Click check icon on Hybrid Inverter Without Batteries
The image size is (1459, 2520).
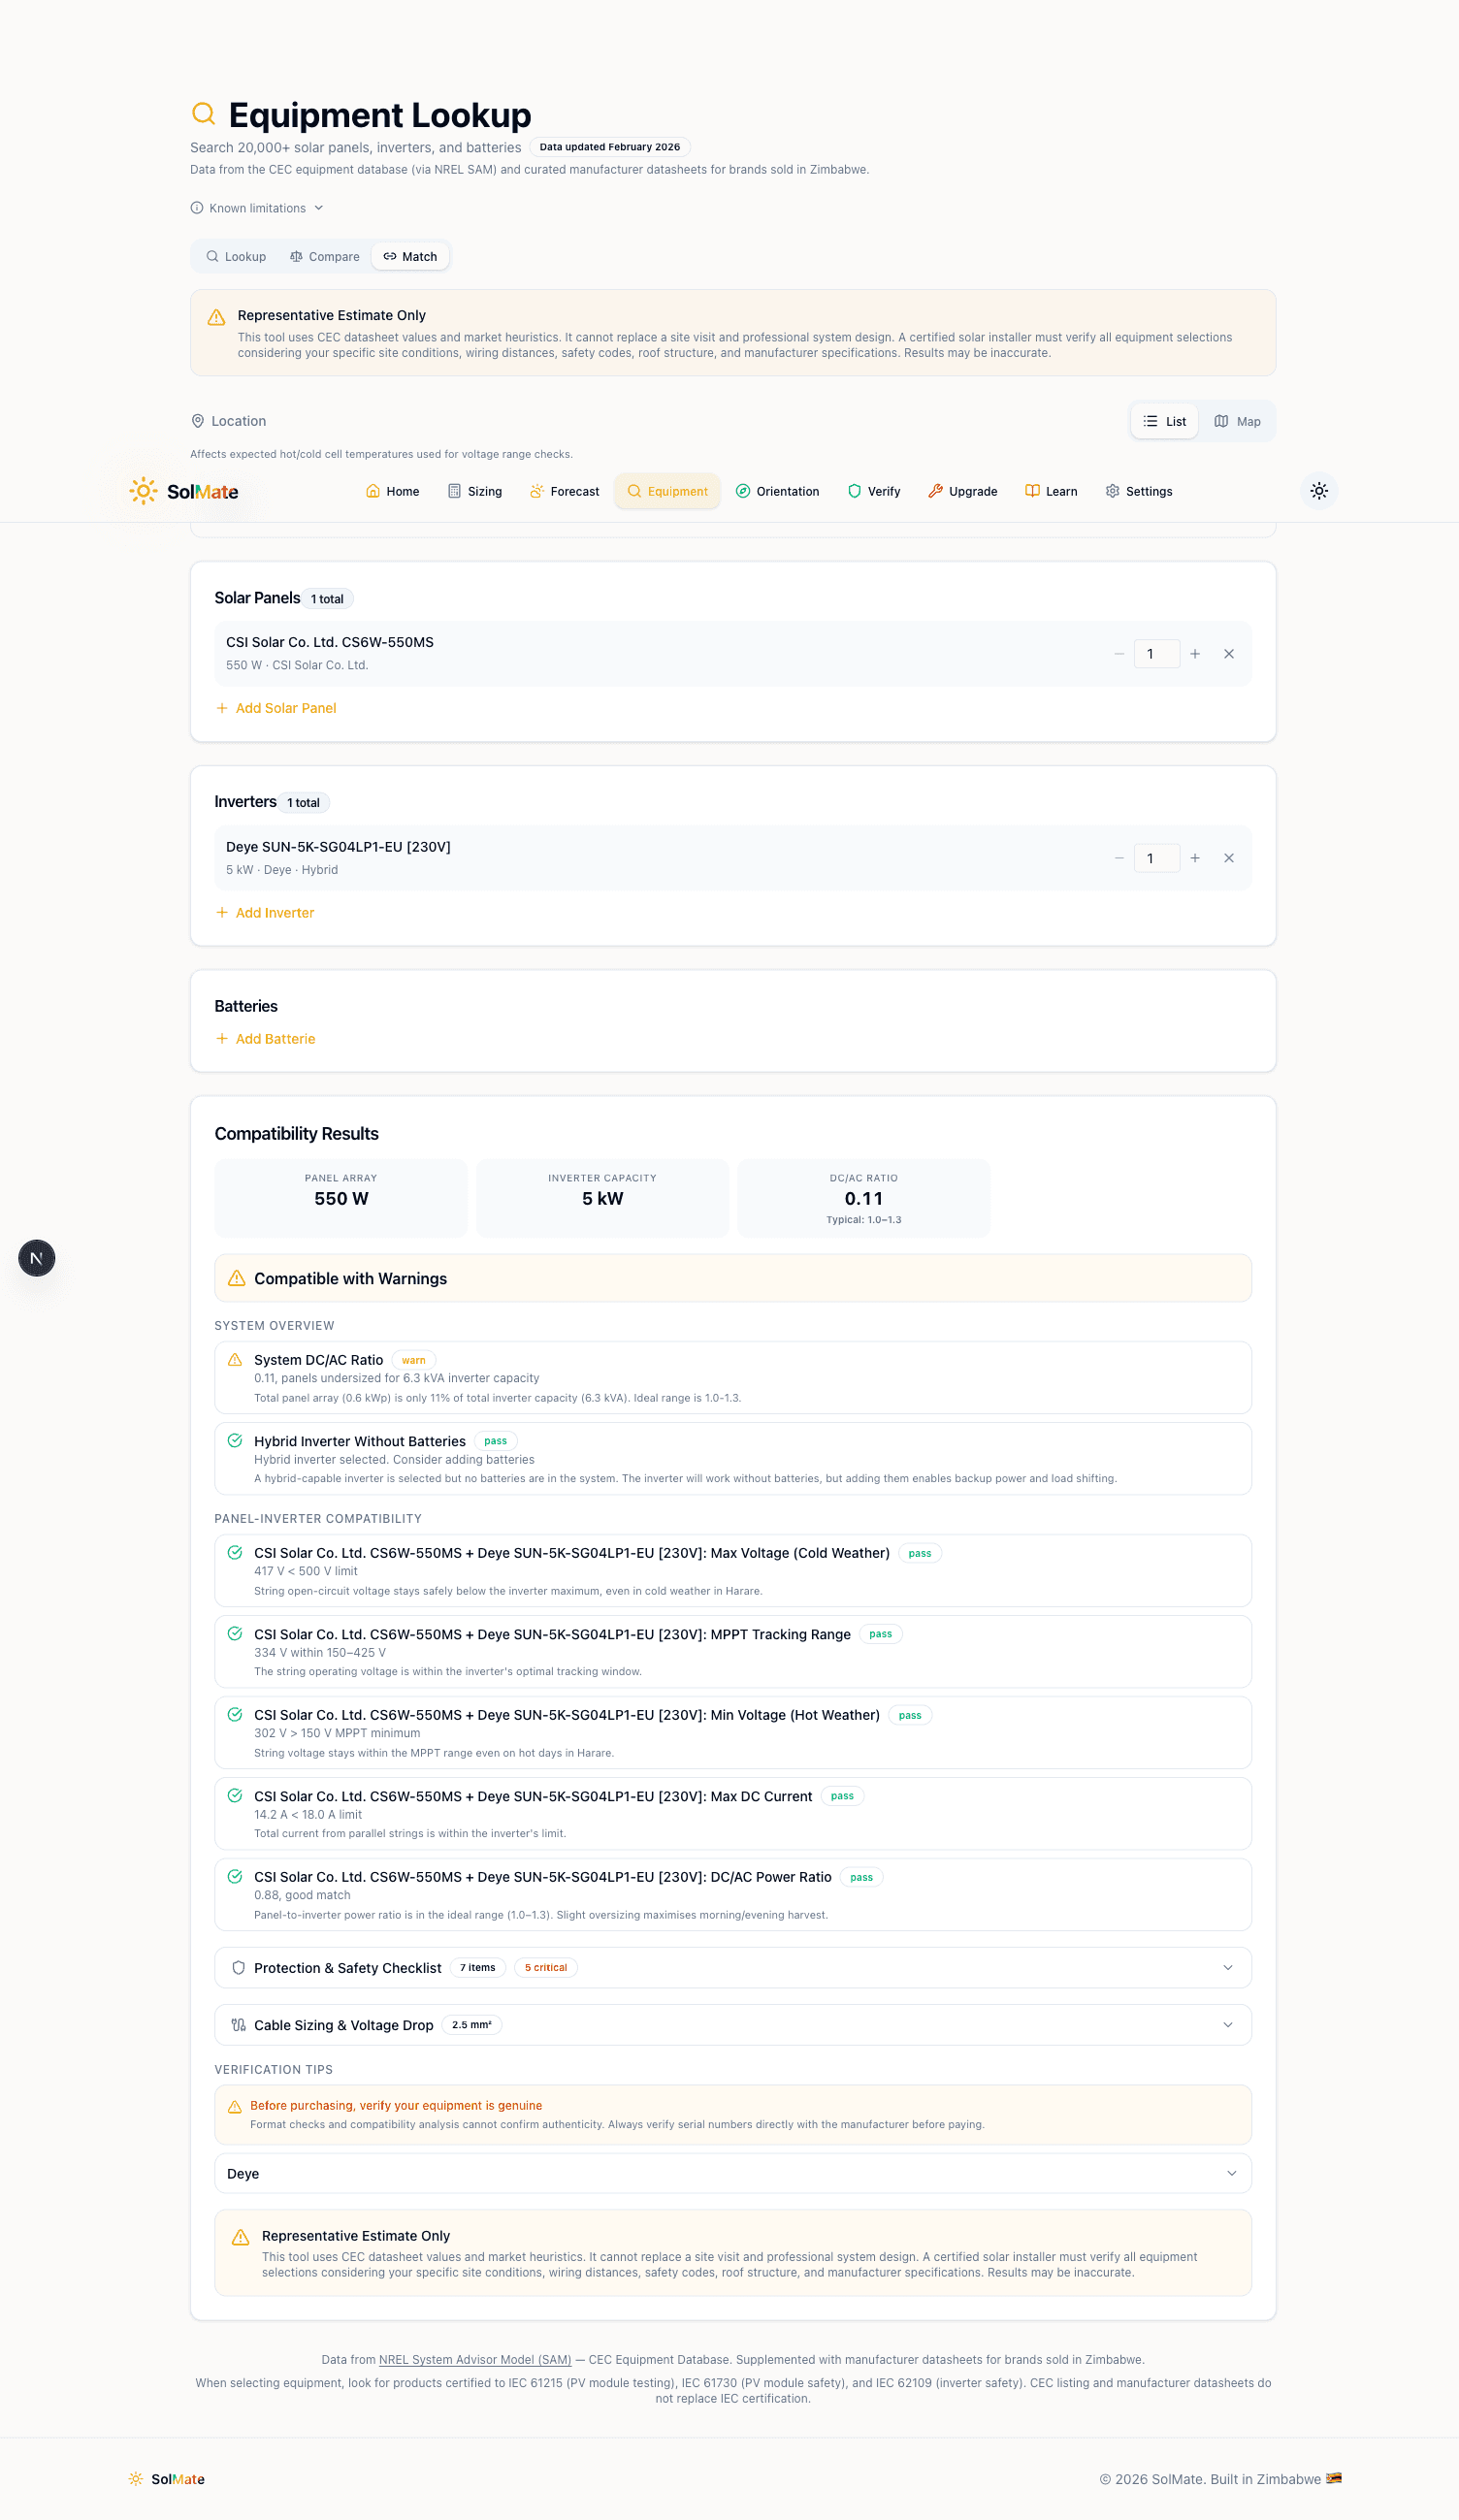click(x=235, y=1441)
